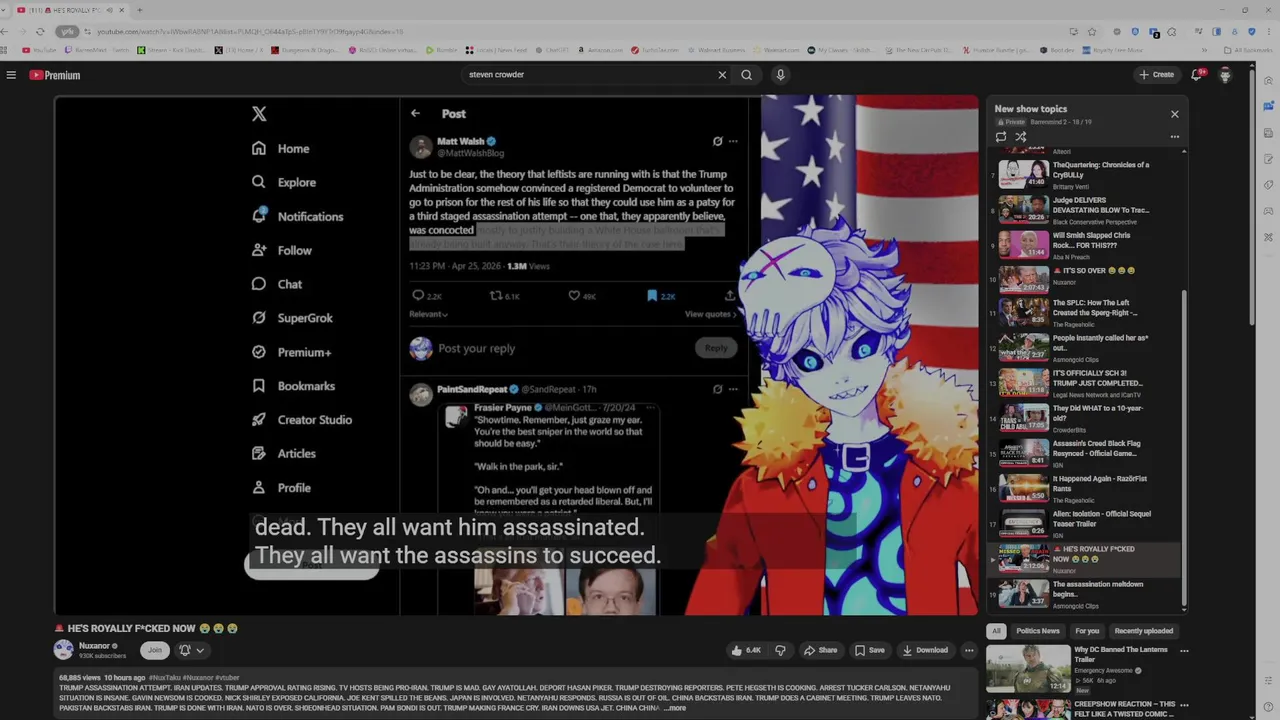Clear the search box text
The image size is (1280, 720).
pos(722,75)
